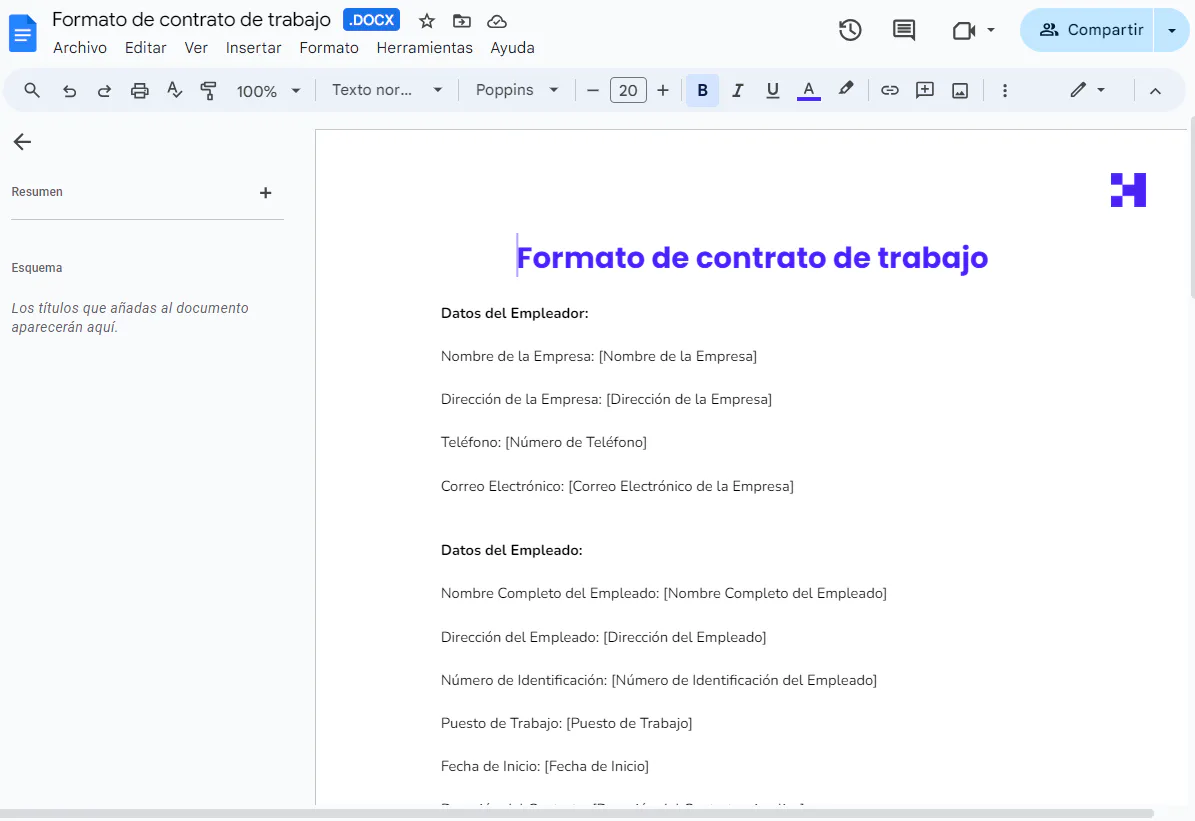
Task: Run spelling check via spell-check icon
Action: 174,90
